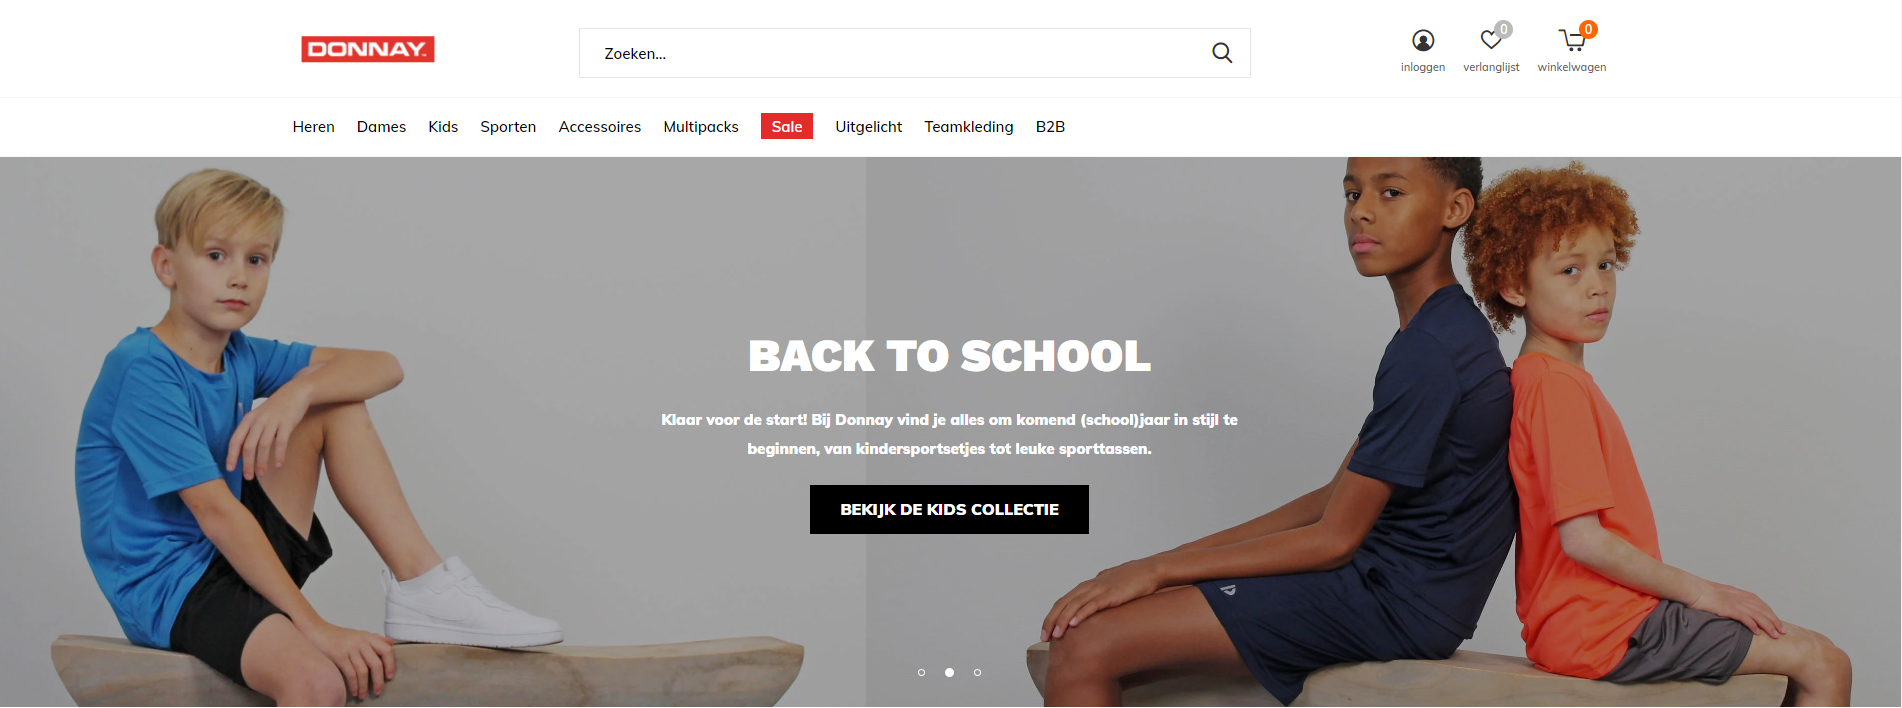The width and height of the screenshot is (1902, 708).
Task: Go to the Uitgelicht section
Action: click(x=868, y=127)
